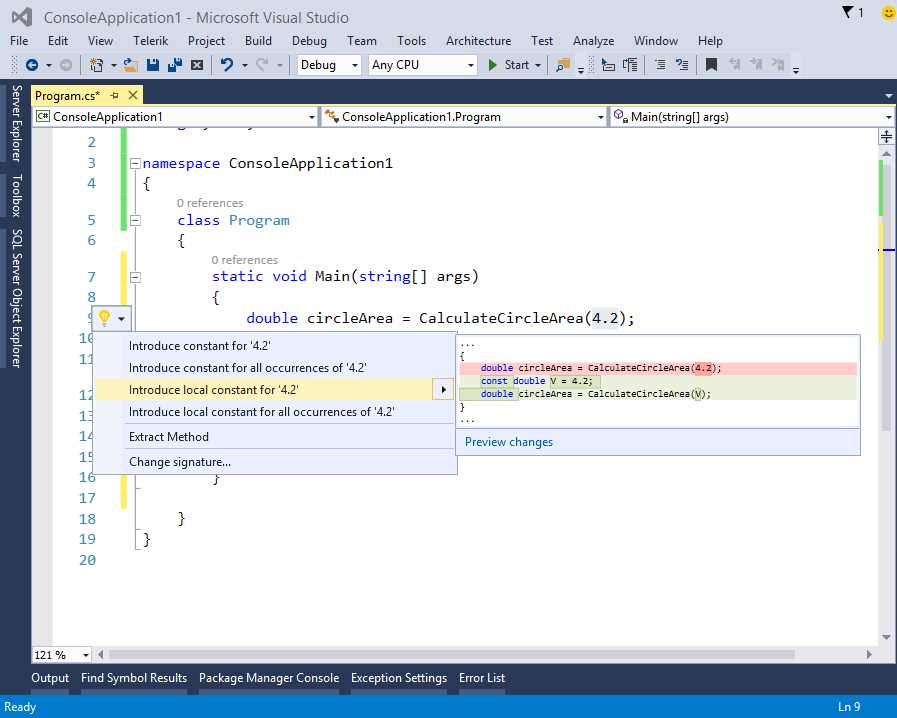Image resolution: width=897 pixels, height=718 pixels.
Task: Open the Telerik menu
Action: point(150,41)
